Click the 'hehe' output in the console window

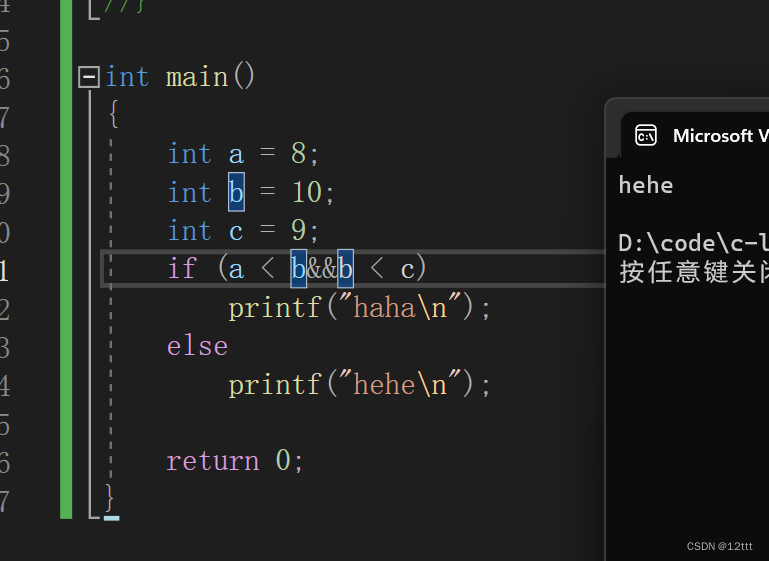tap(646, 185)
